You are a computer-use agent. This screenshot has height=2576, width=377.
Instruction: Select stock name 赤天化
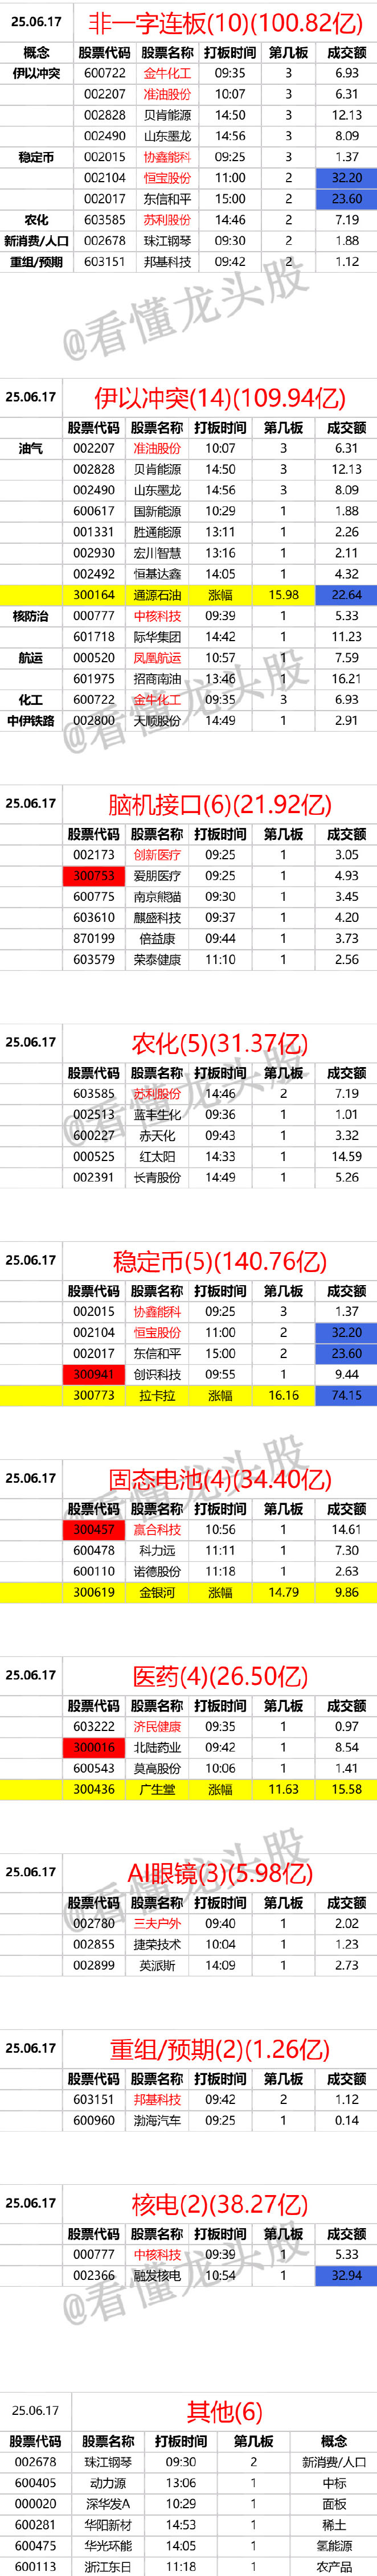tap(157, 1136)
